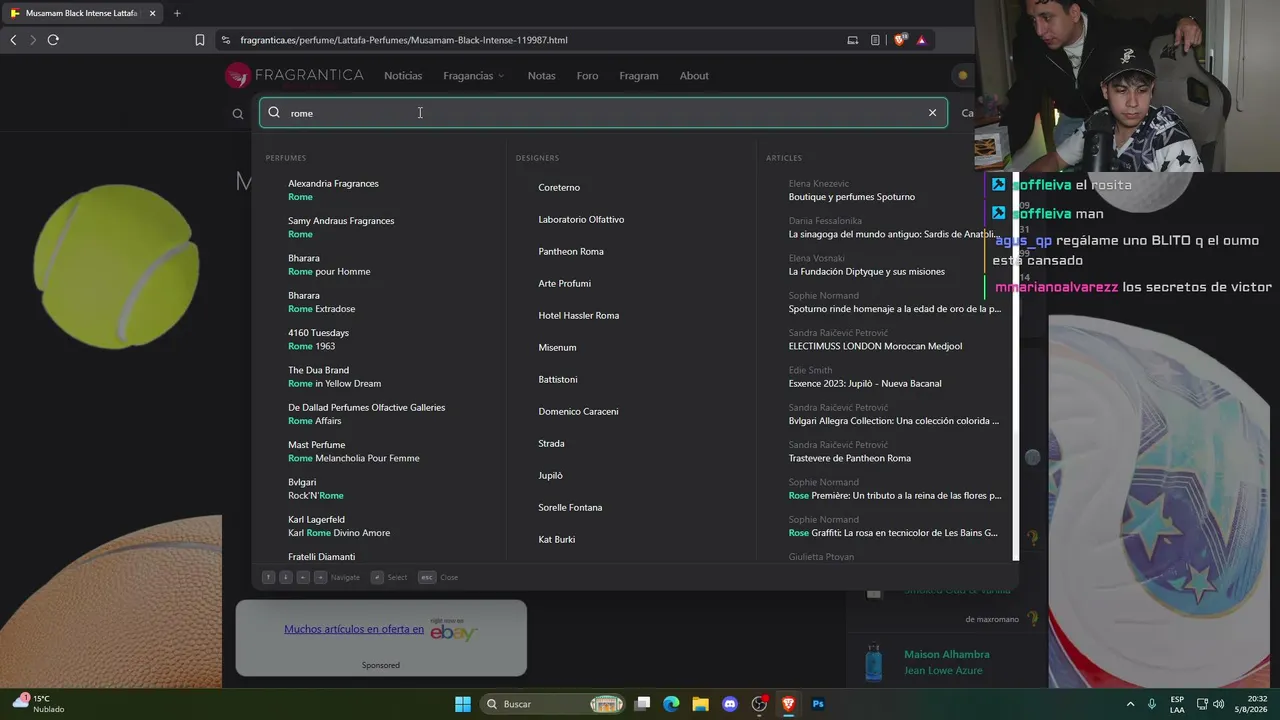The height and width of the screenshot is (720, 1280).
Task: Open Bharara Rome Extradose result
Action: (x=321, y=302)
